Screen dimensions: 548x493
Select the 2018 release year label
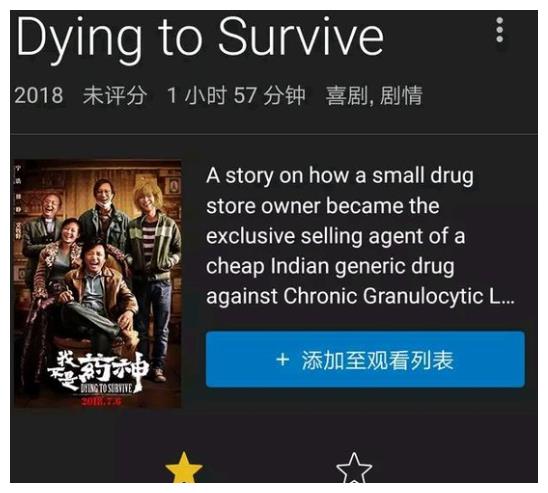[x=39, y=95]
